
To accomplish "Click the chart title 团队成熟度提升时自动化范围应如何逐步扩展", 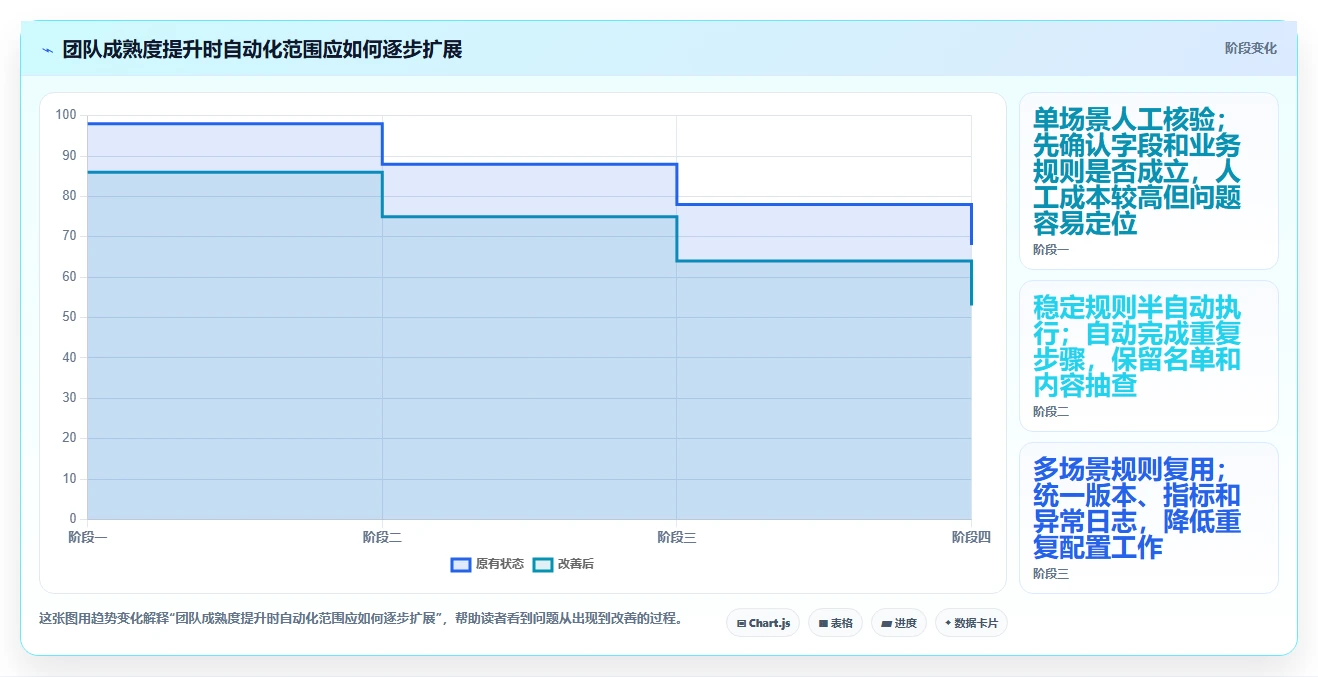I will (262, 49).
